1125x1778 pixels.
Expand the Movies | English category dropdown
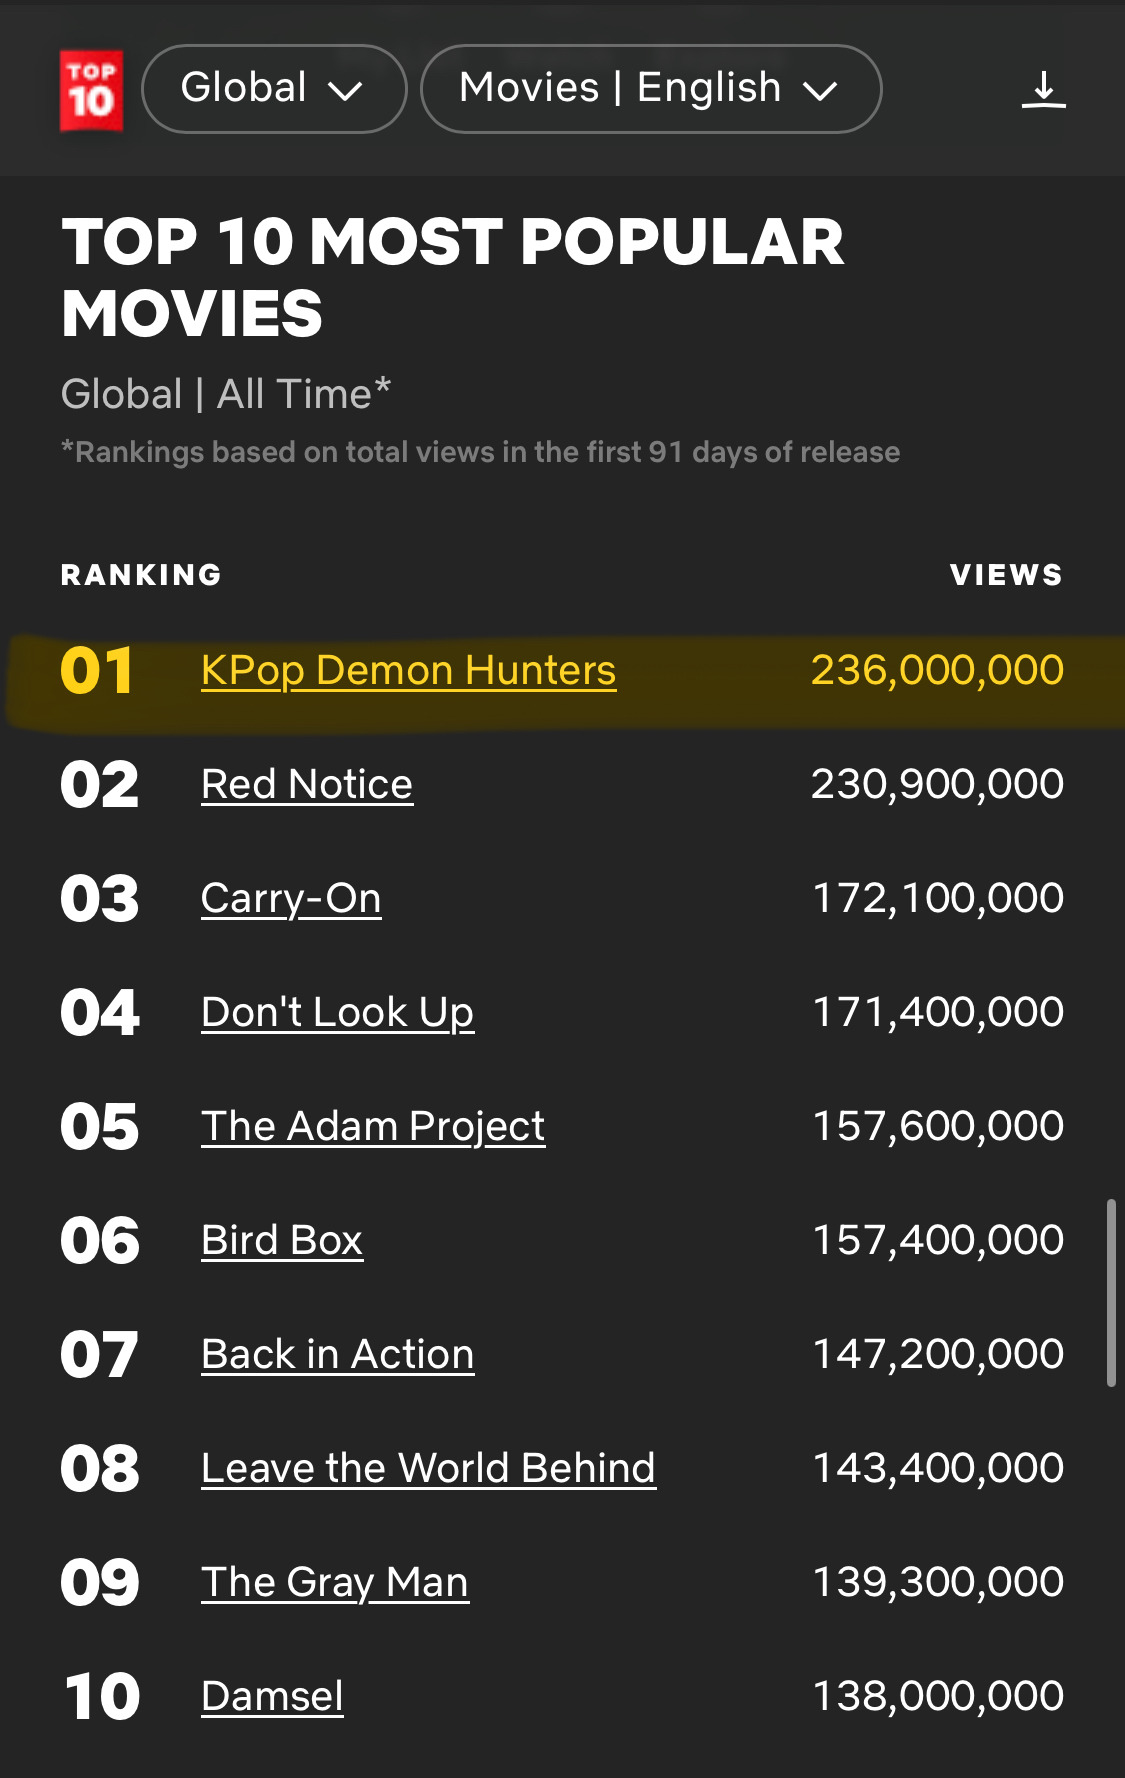tap(650, 89)
